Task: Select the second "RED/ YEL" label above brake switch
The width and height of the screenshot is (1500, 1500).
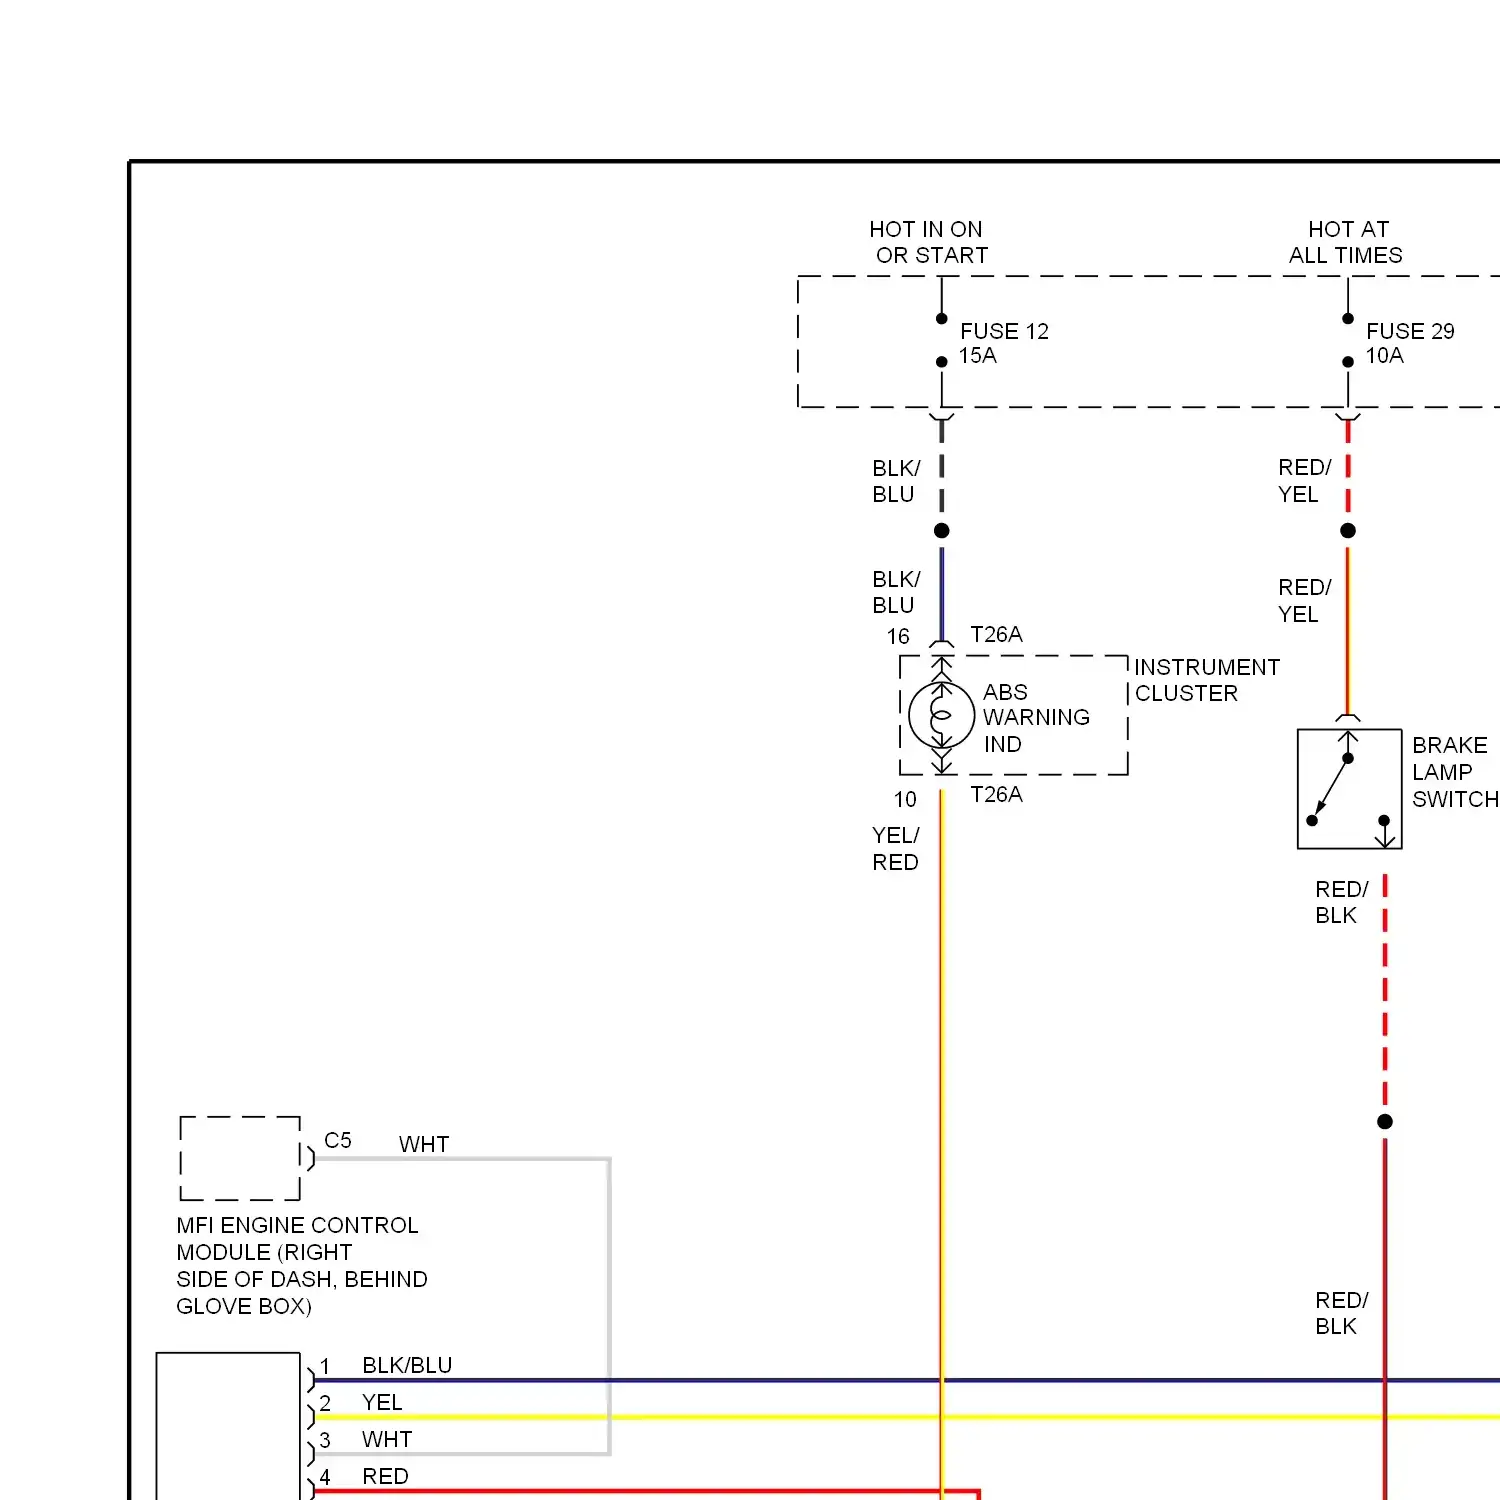Action: (1304, 600)
